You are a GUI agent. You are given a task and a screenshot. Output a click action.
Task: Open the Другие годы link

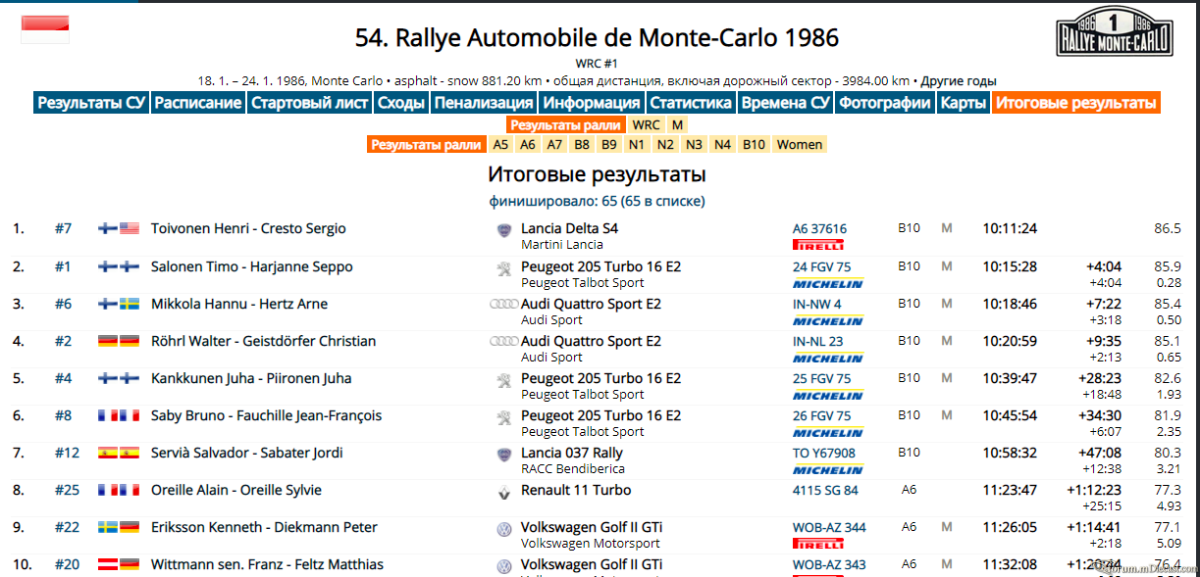(x=959, y=81)
